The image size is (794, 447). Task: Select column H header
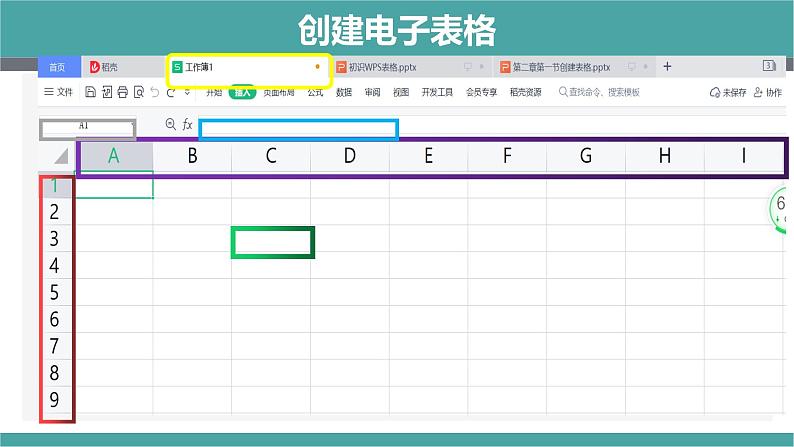[665, 156]
